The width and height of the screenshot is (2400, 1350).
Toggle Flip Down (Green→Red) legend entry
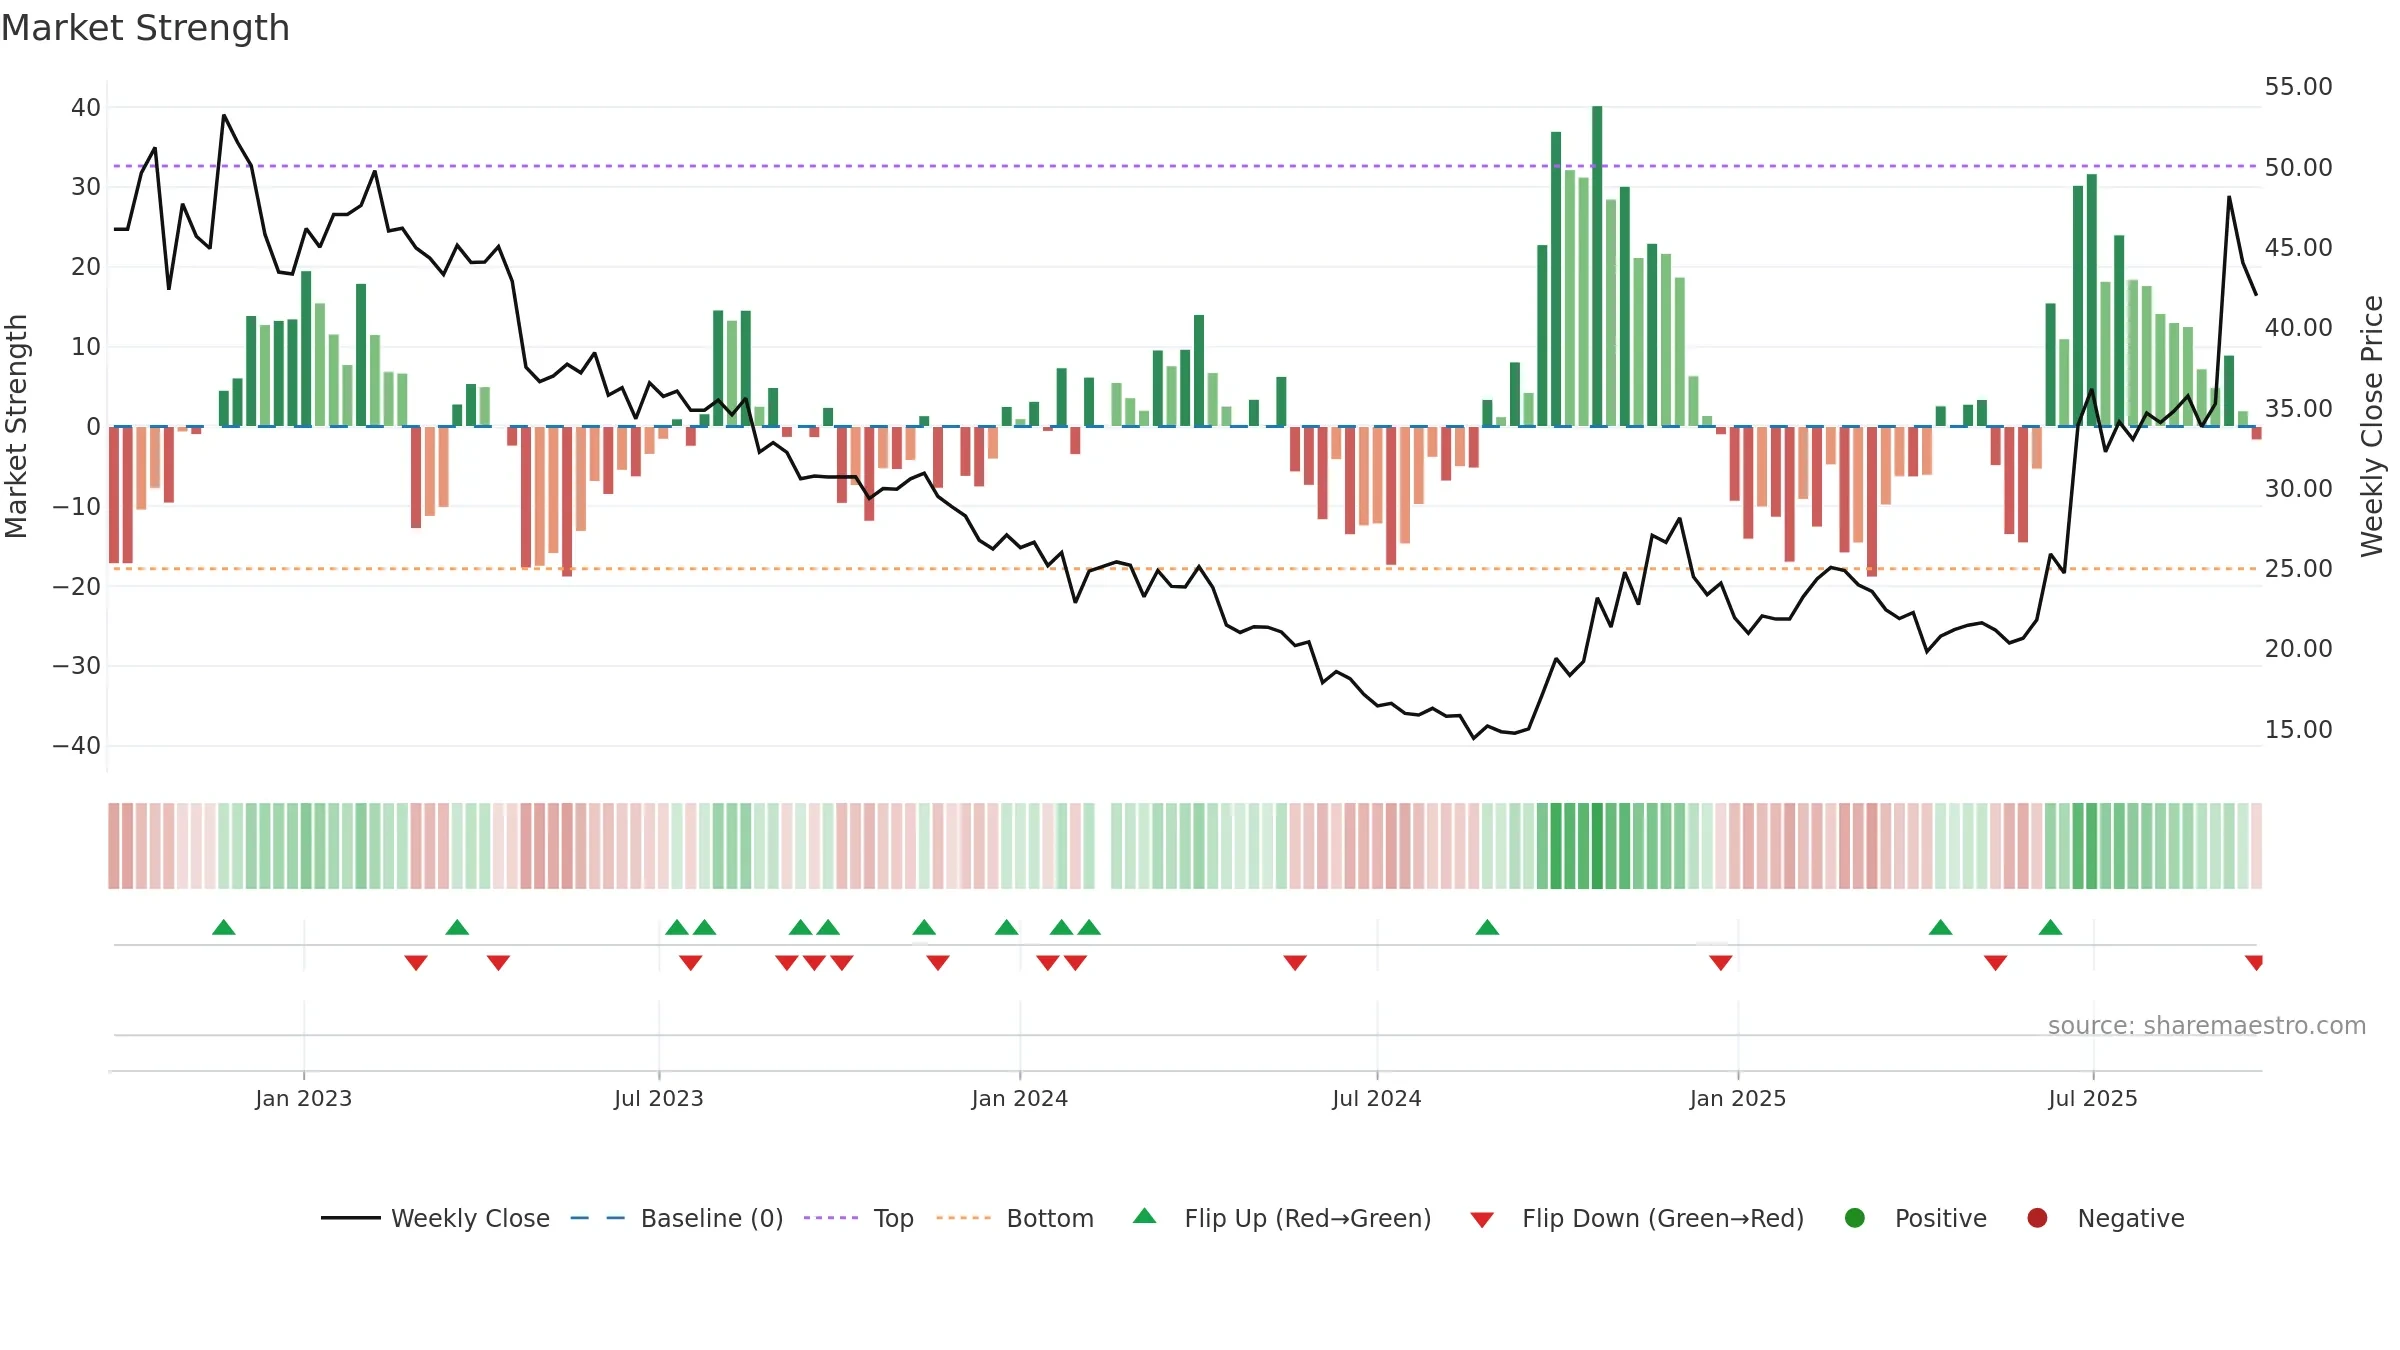(x=1637, y=1218)
